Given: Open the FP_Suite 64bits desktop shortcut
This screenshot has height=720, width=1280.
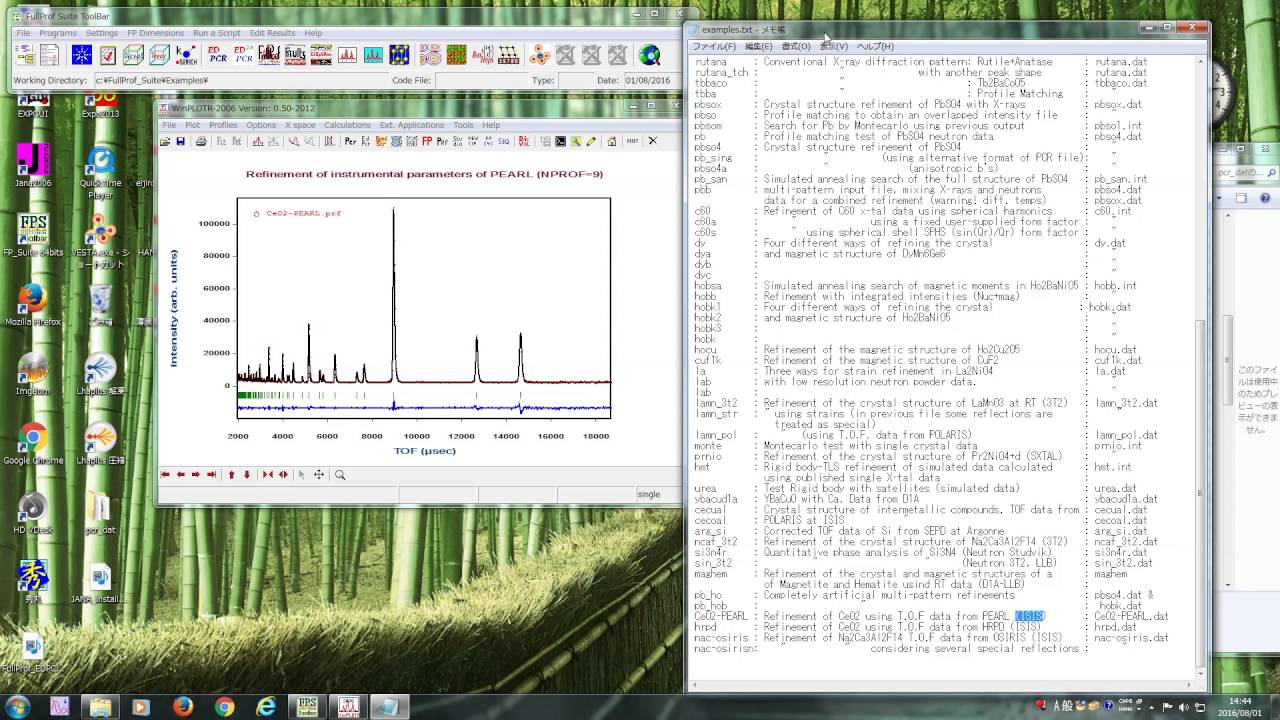Looking at the screenshot, I should coord(32,232).
